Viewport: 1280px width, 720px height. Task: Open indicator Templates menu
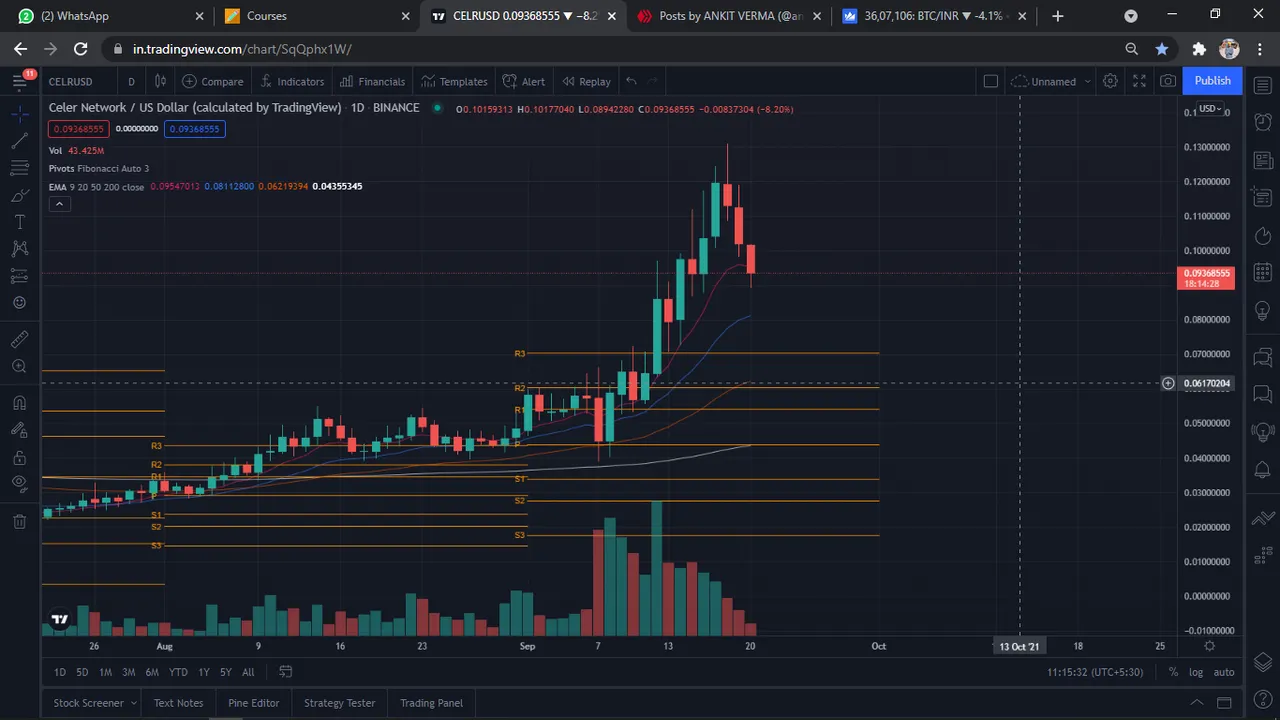[x=454, y=81]
